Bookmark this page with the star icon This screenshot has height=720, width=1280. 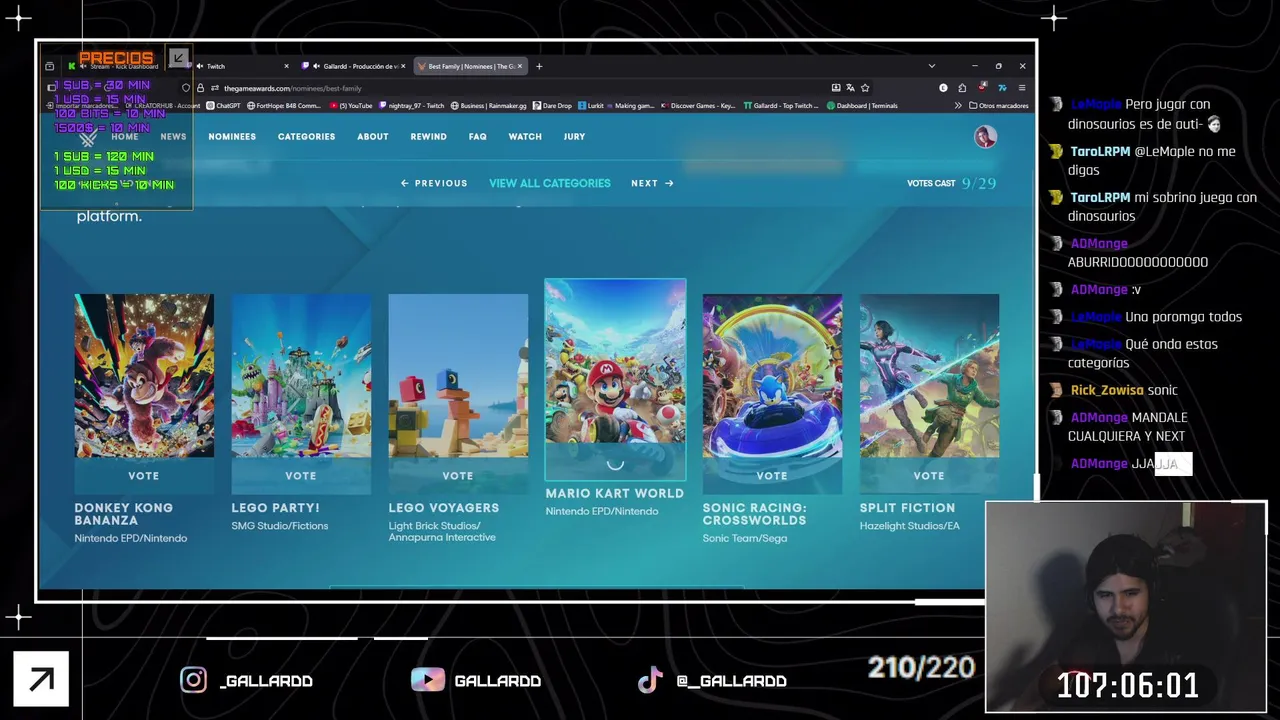pos(865,88)
